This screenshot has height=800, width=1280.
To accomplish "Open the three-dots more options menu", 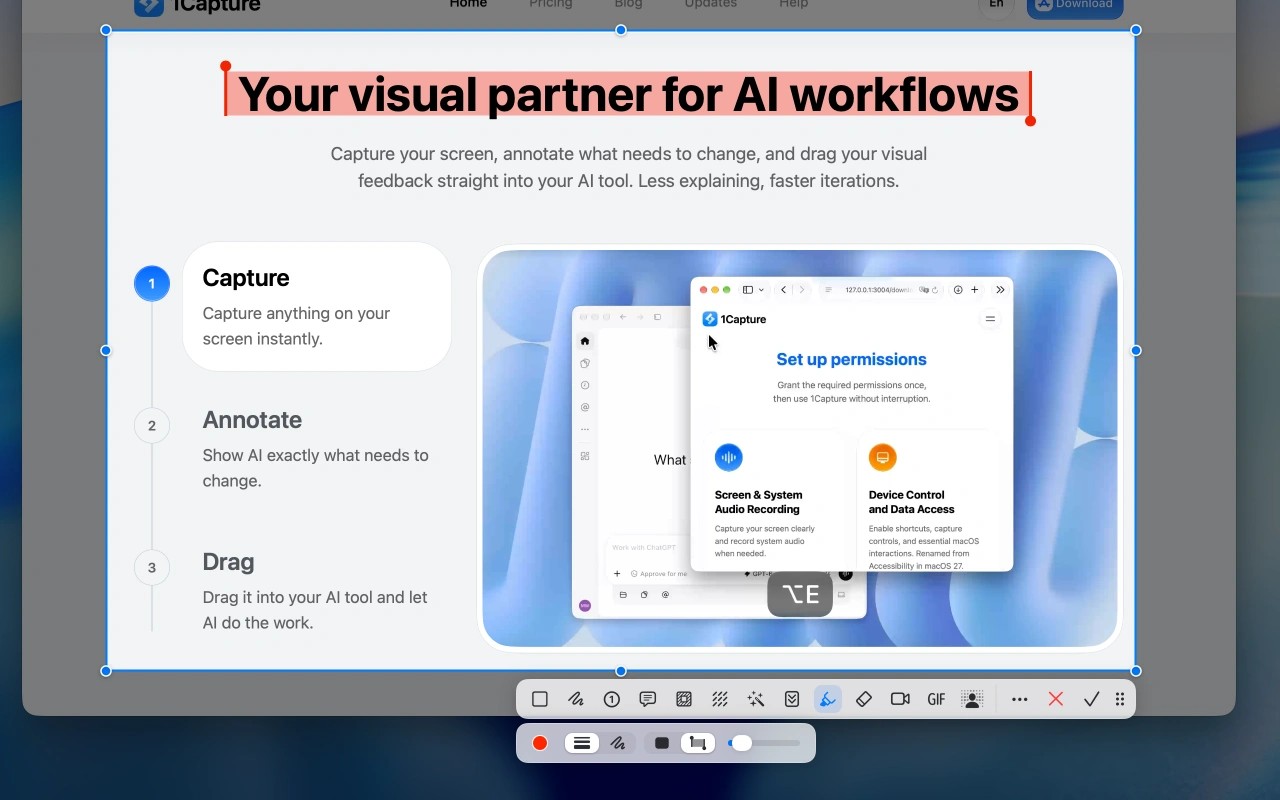I will [1020, 699].
